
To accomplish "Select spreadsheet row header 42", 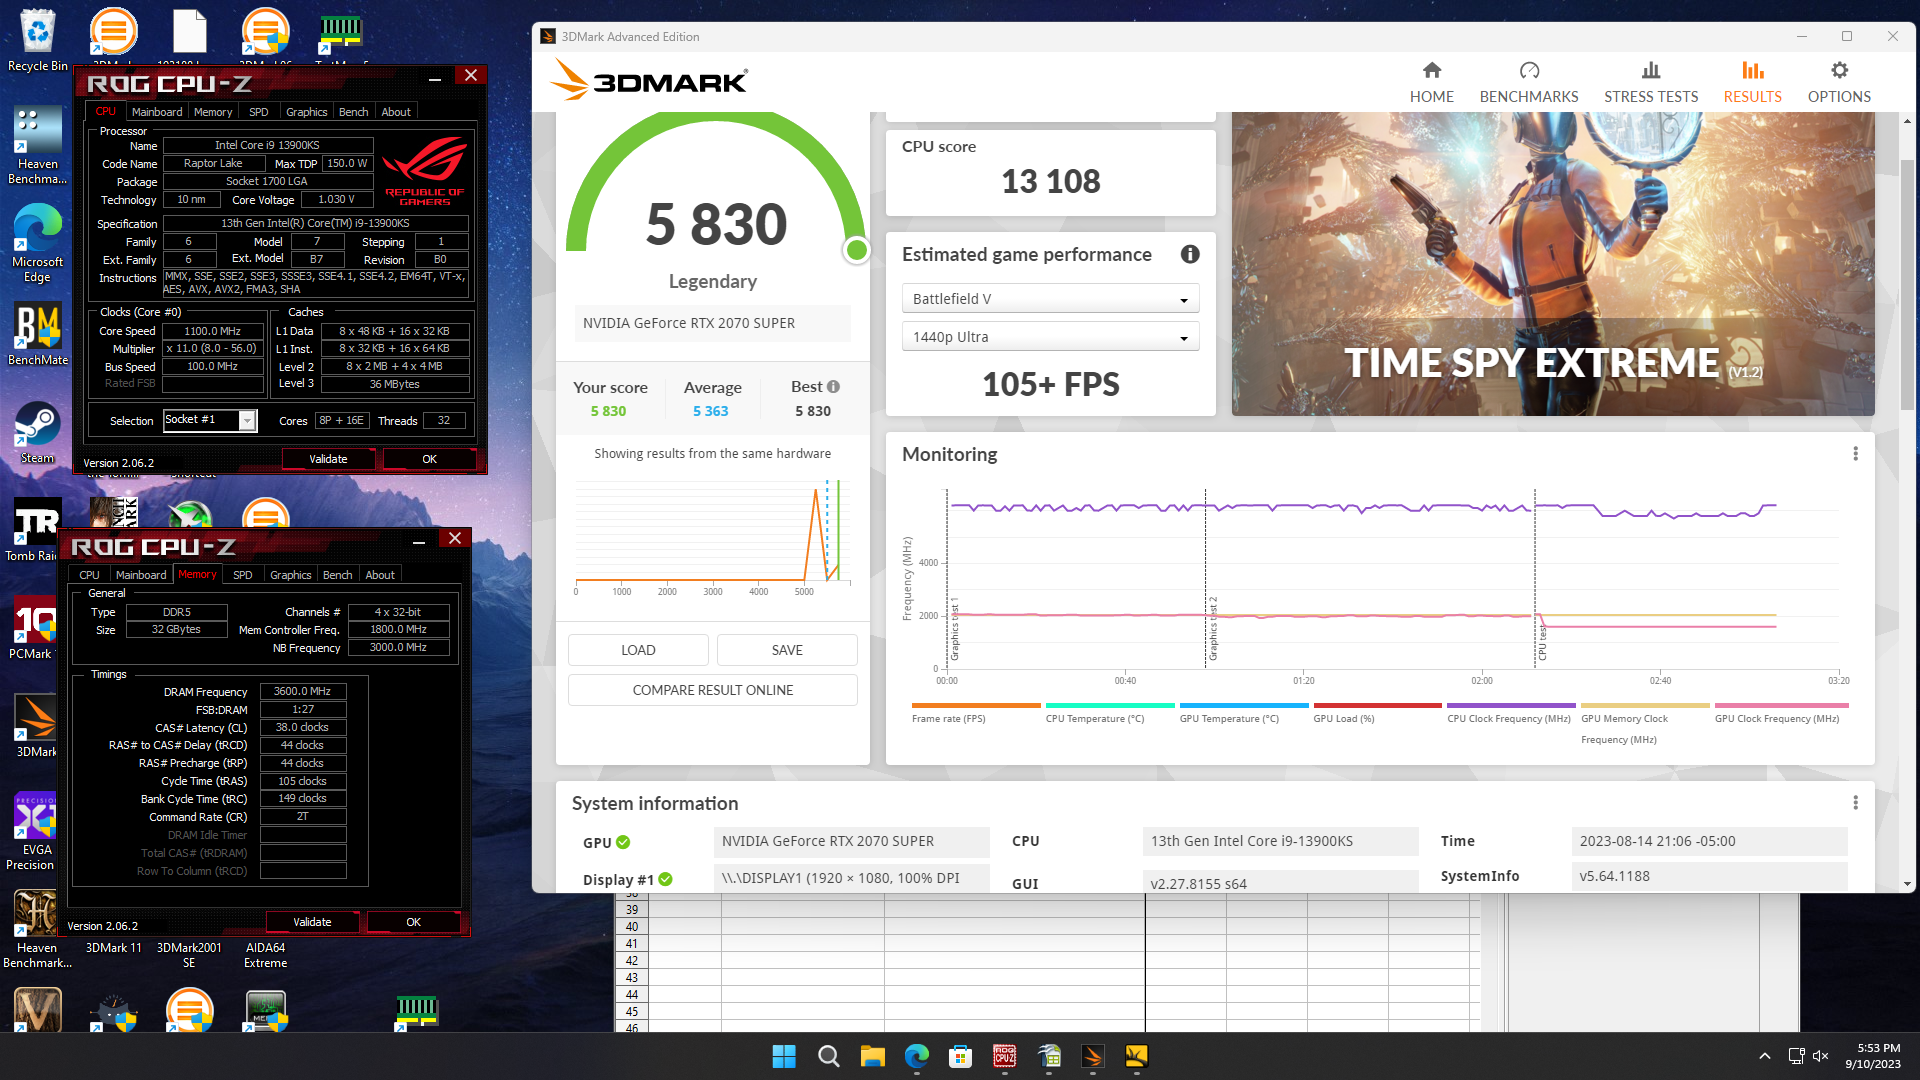I will (x=631, y=961).
